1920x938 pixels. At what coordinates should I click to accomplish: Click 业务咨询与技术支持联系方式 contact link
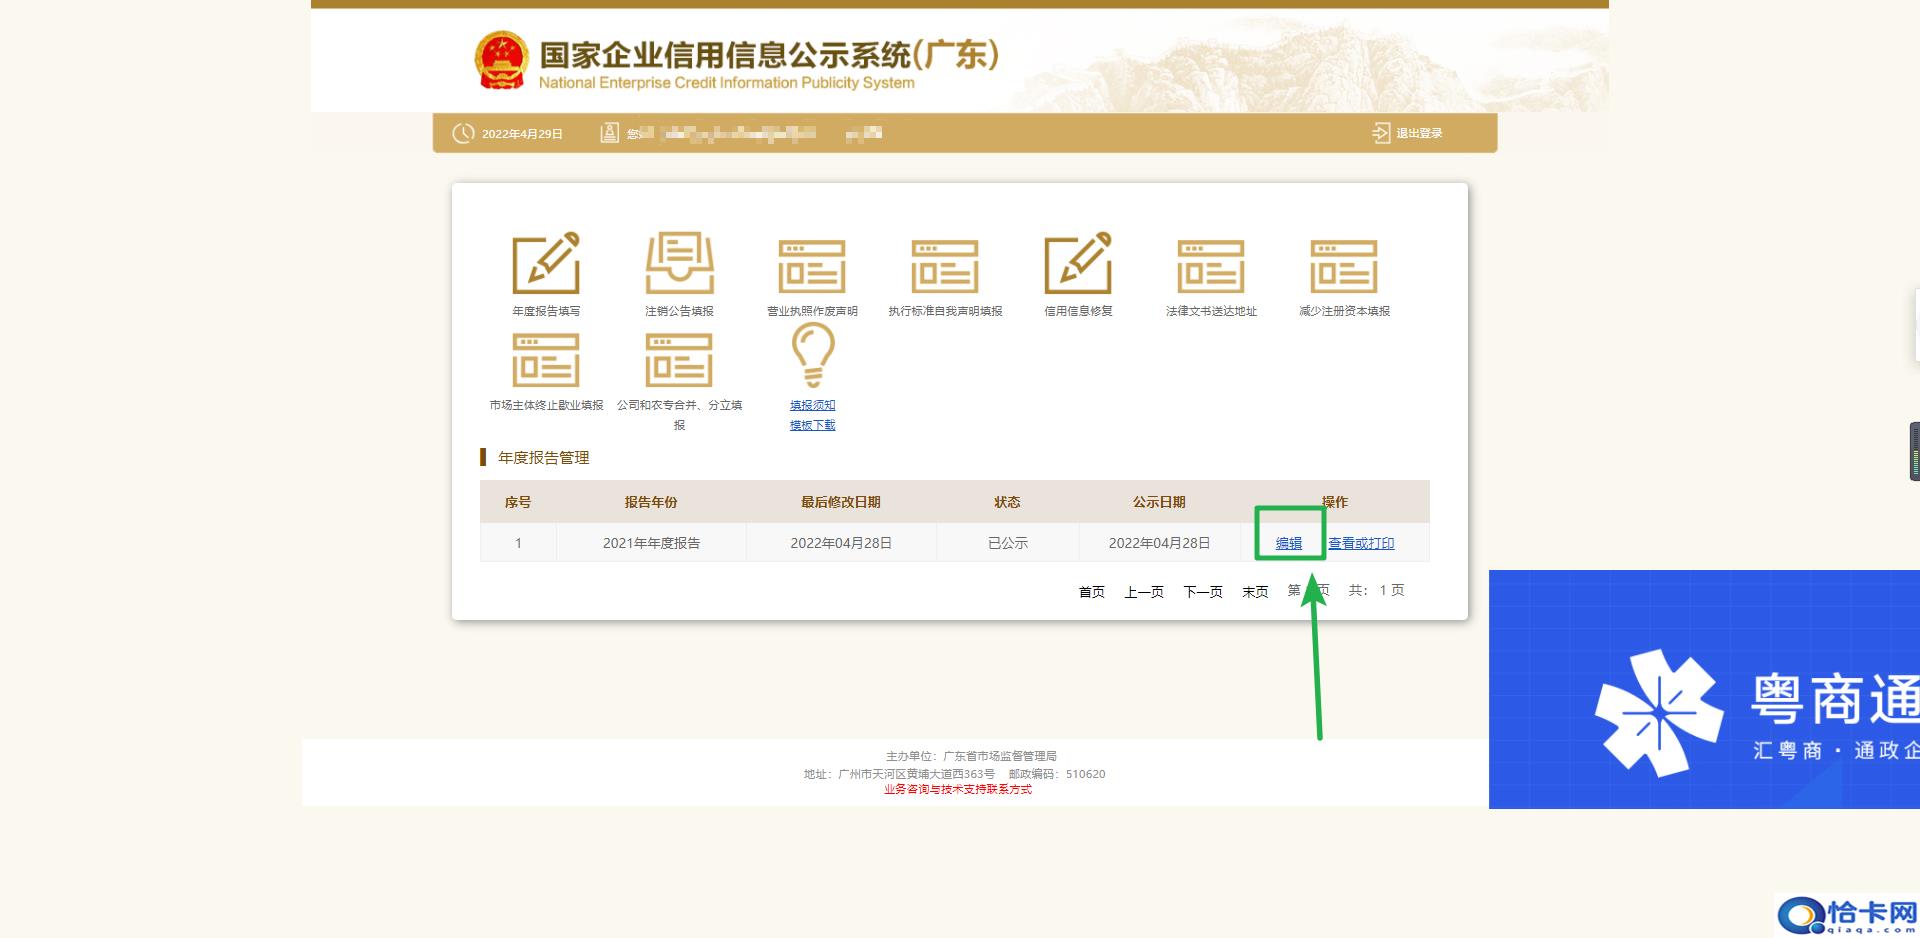click(957, 789)
